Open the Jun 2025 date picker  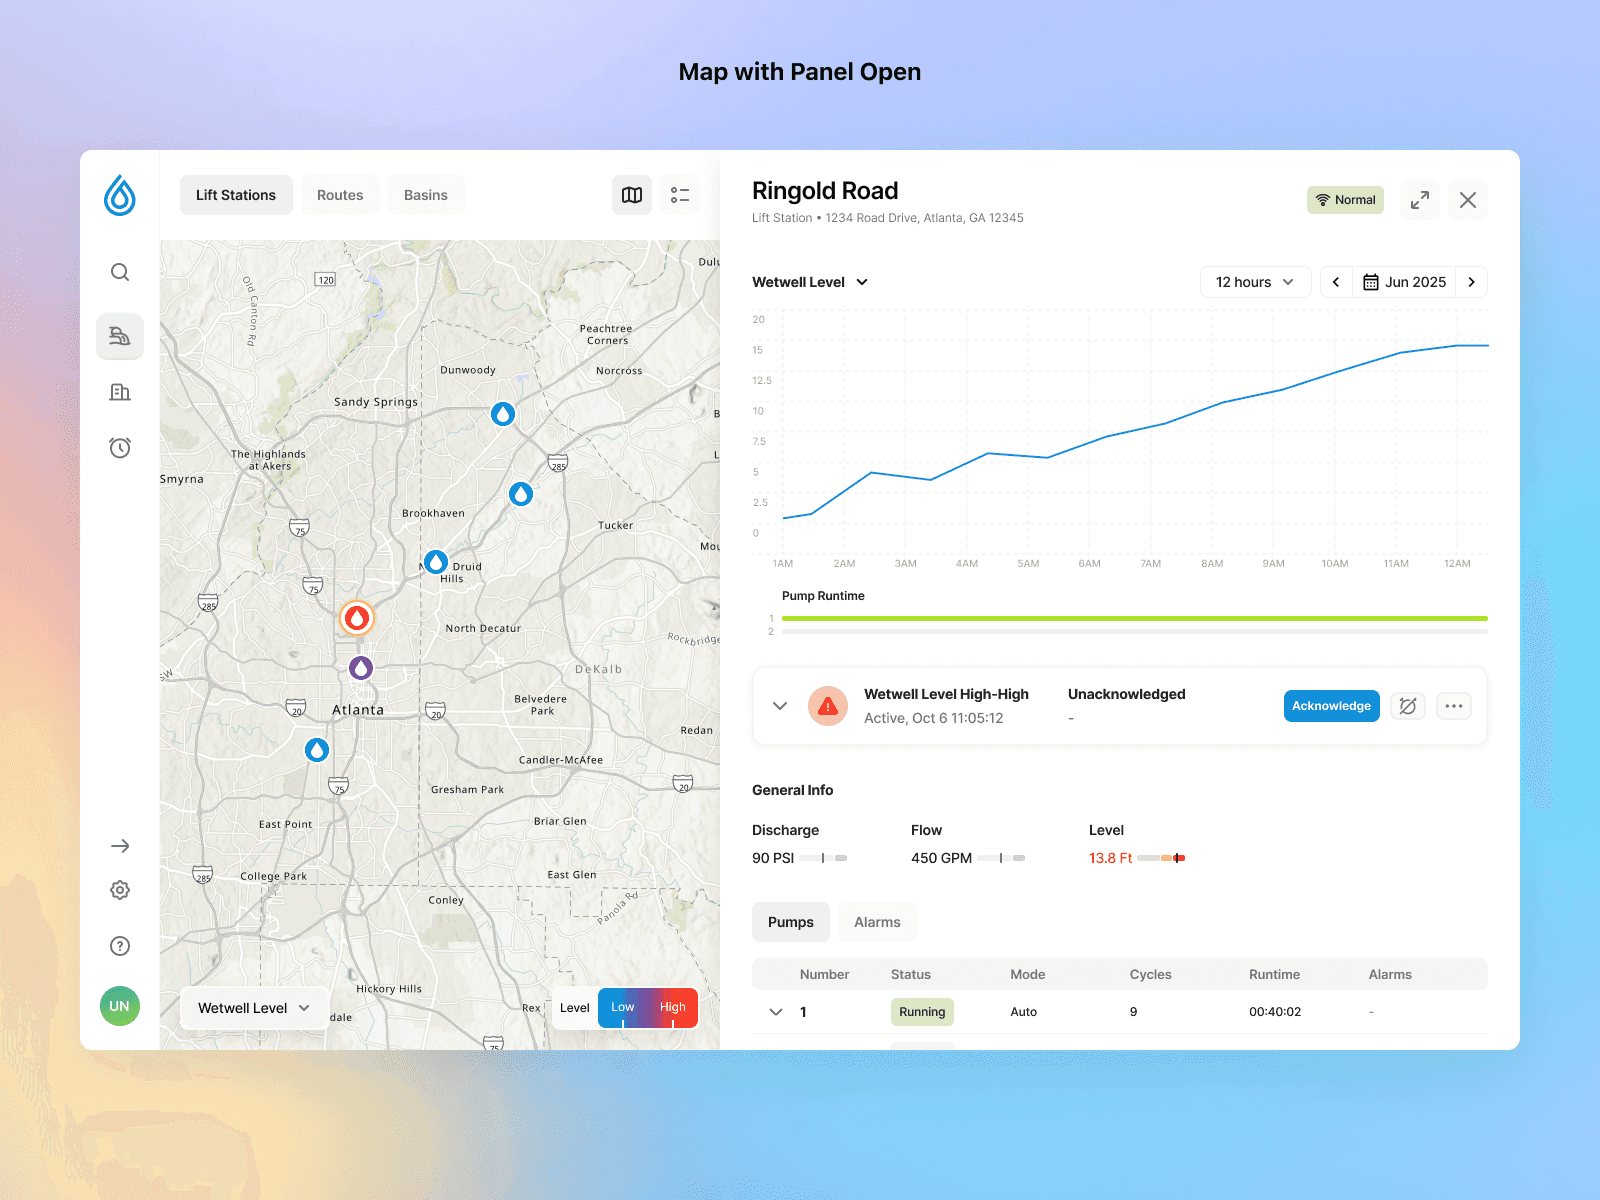pyautogui.click(x=1404, y=282)
